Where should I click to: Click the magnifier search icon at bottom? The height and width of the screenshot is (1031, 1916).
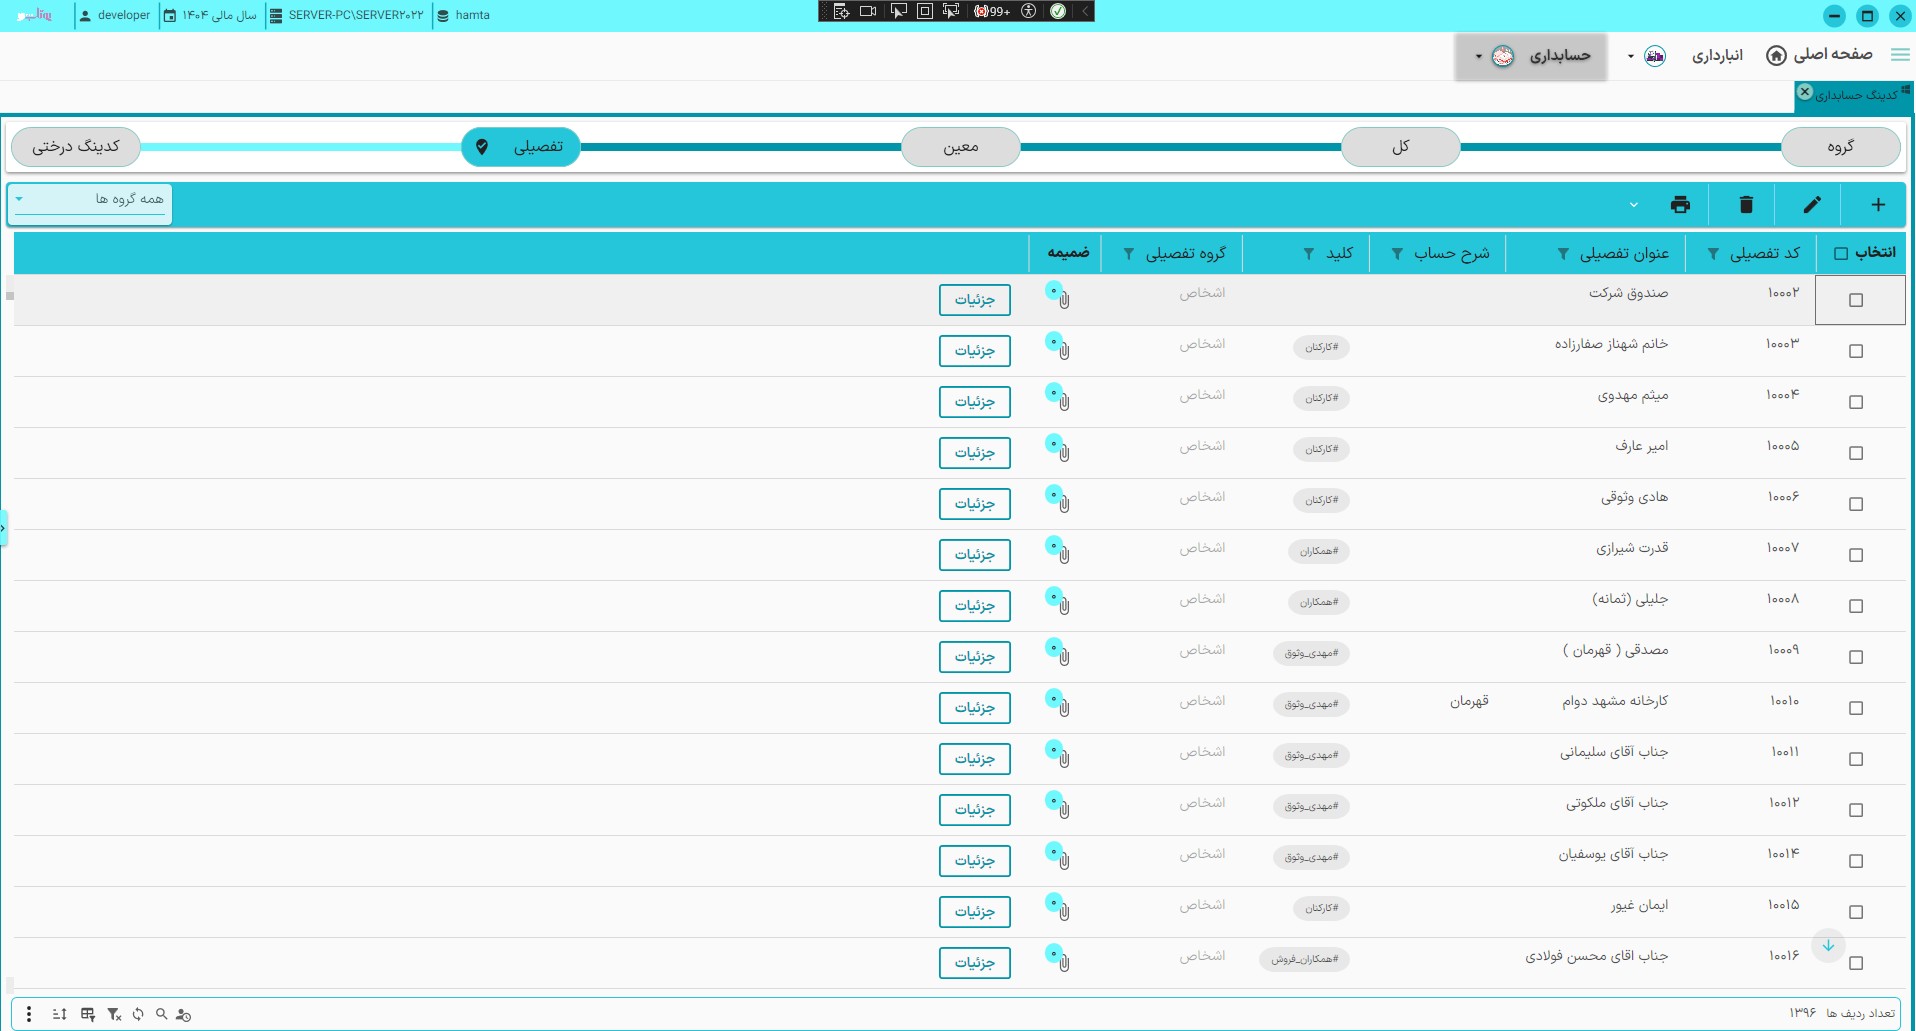point(161,1014)
